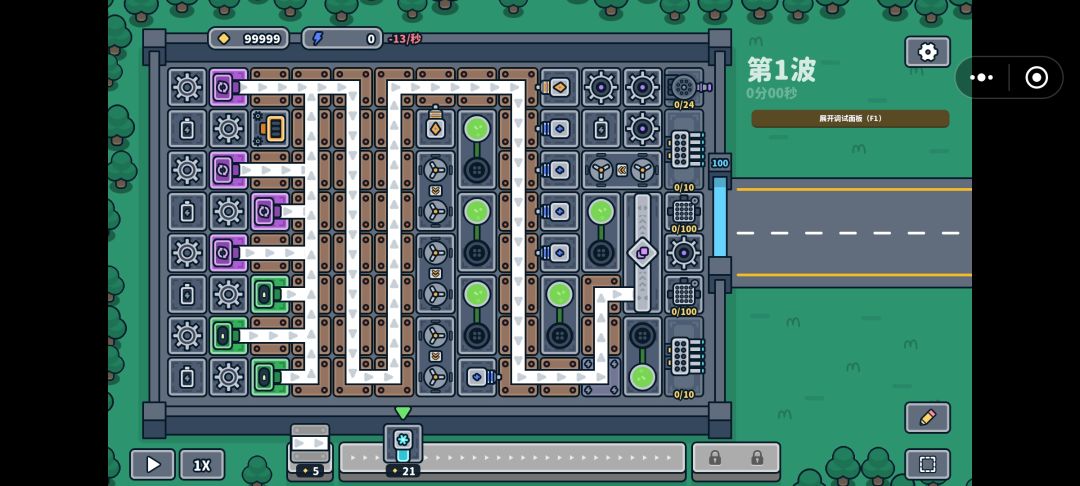
Task: Select the purple-eye gear left of the gatling turret
Action: (x=642, y=87)
